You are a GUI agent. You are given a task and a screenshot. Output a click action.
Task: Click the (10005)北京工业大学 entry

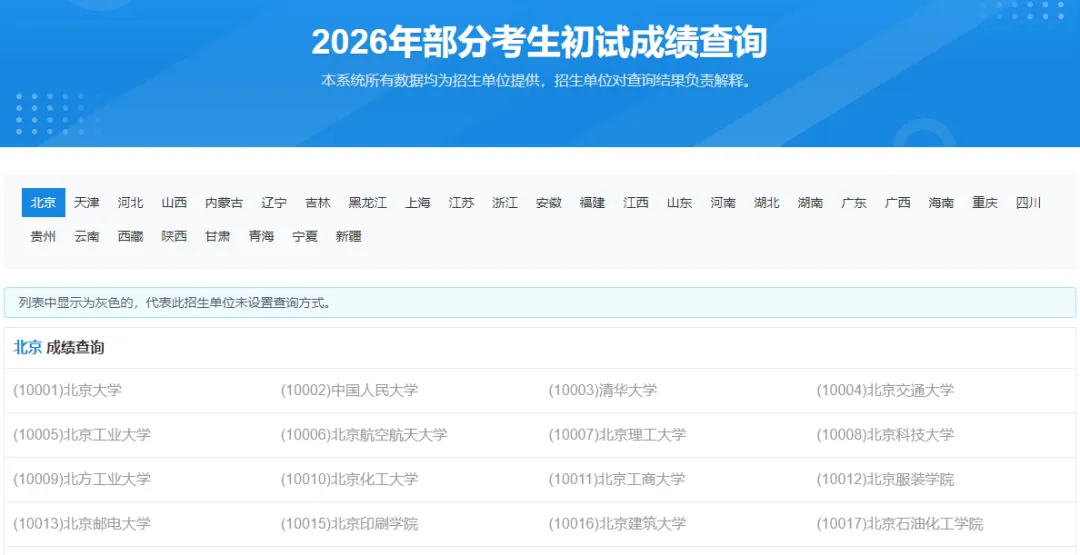[x=82, y=434]
